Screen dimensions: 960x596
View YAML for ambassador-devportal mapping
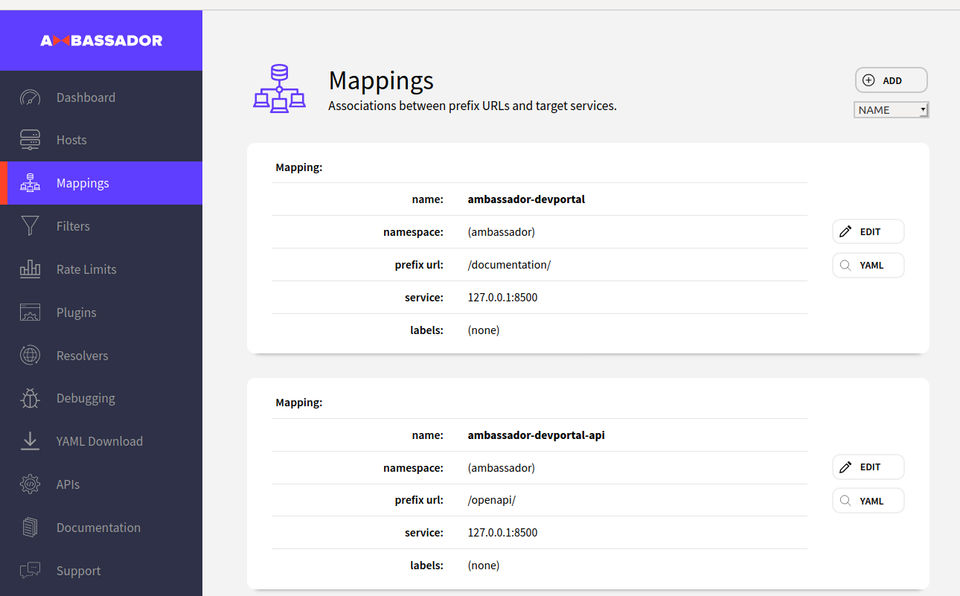point(868,265)
